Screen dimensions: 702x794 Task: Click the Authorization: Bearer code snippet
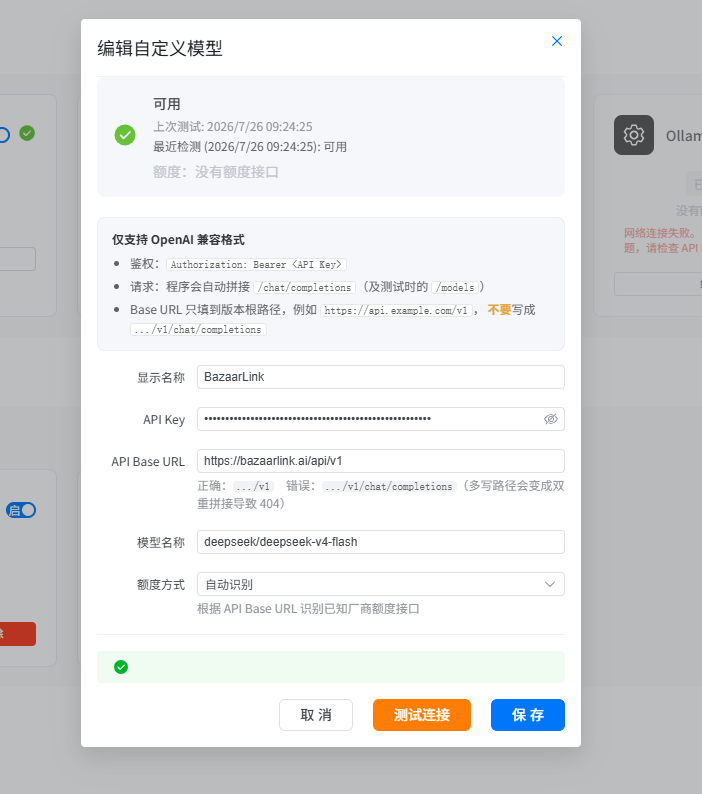tap(256, 264)
